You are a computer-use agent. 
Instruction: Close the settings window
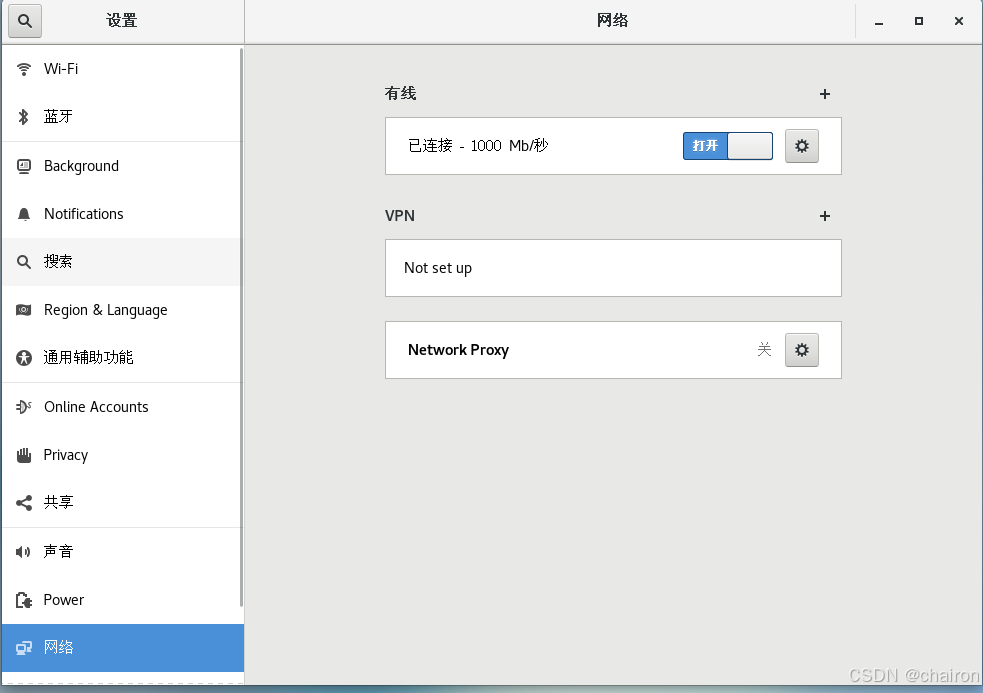[x=959, y=21]
